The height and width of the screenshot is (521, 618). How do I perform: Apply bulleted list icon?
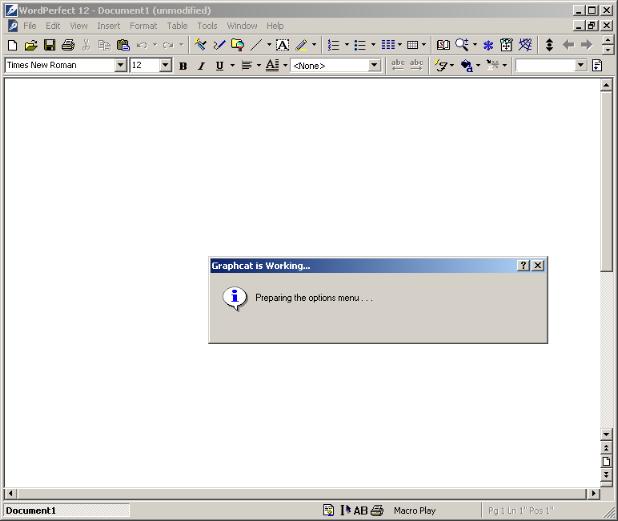(x=360, y=45)
